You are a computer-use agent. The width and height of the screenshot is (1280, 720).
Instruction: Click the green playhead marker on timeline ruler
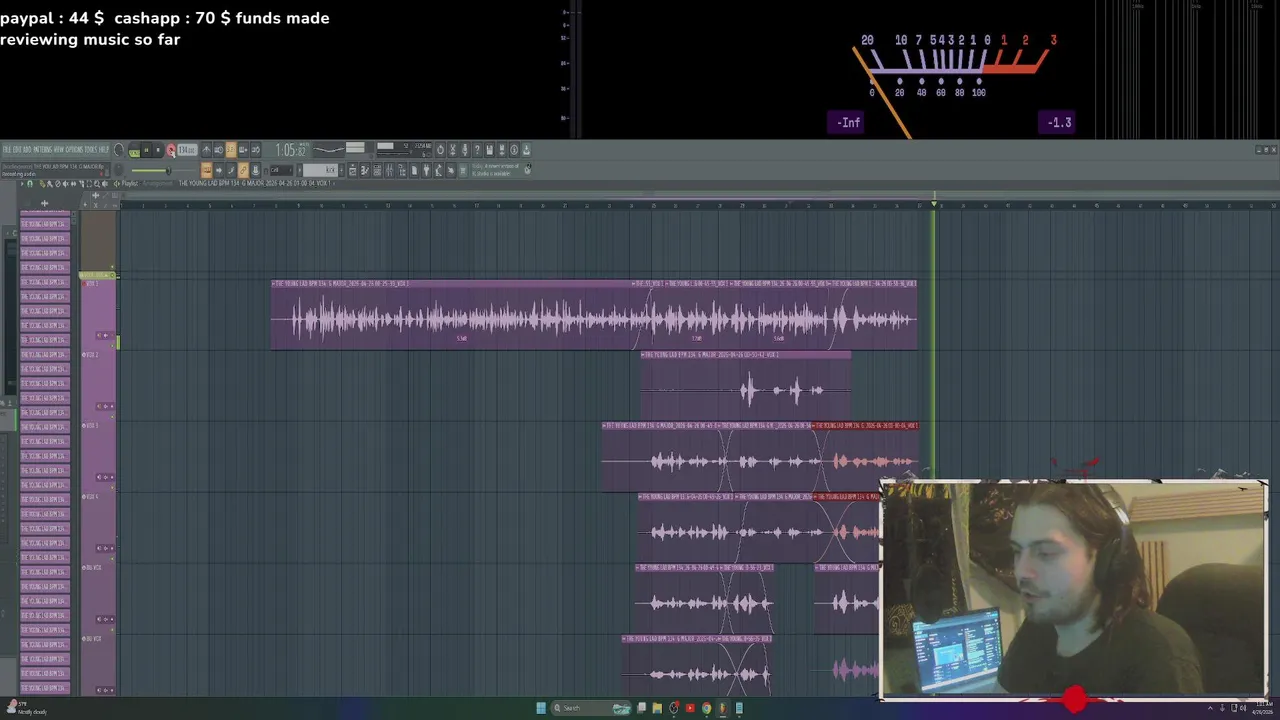click(x=934, y=204)
